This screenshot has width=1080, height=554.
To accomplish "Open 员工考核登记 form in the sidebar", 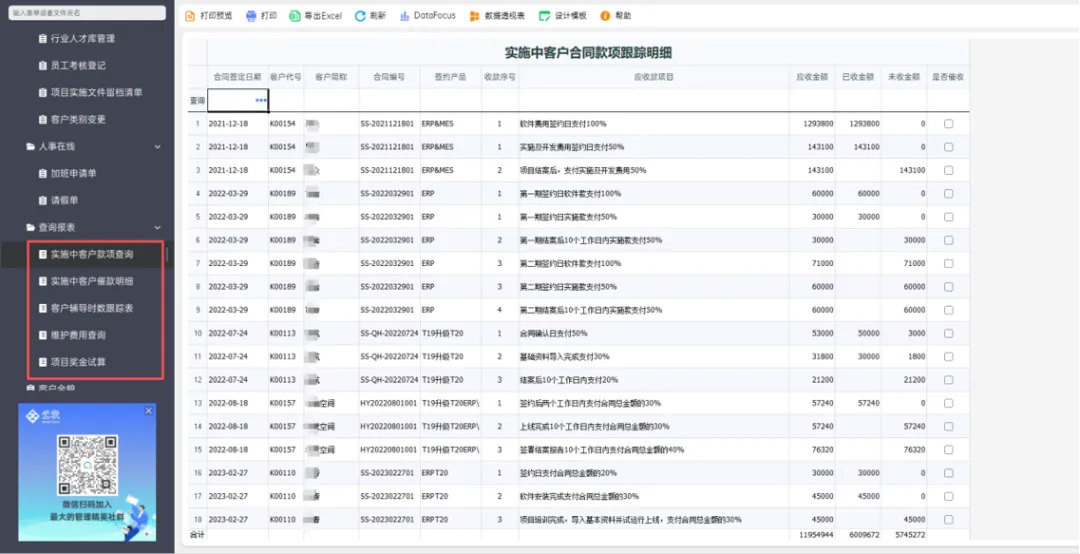I will click(72, 65).
